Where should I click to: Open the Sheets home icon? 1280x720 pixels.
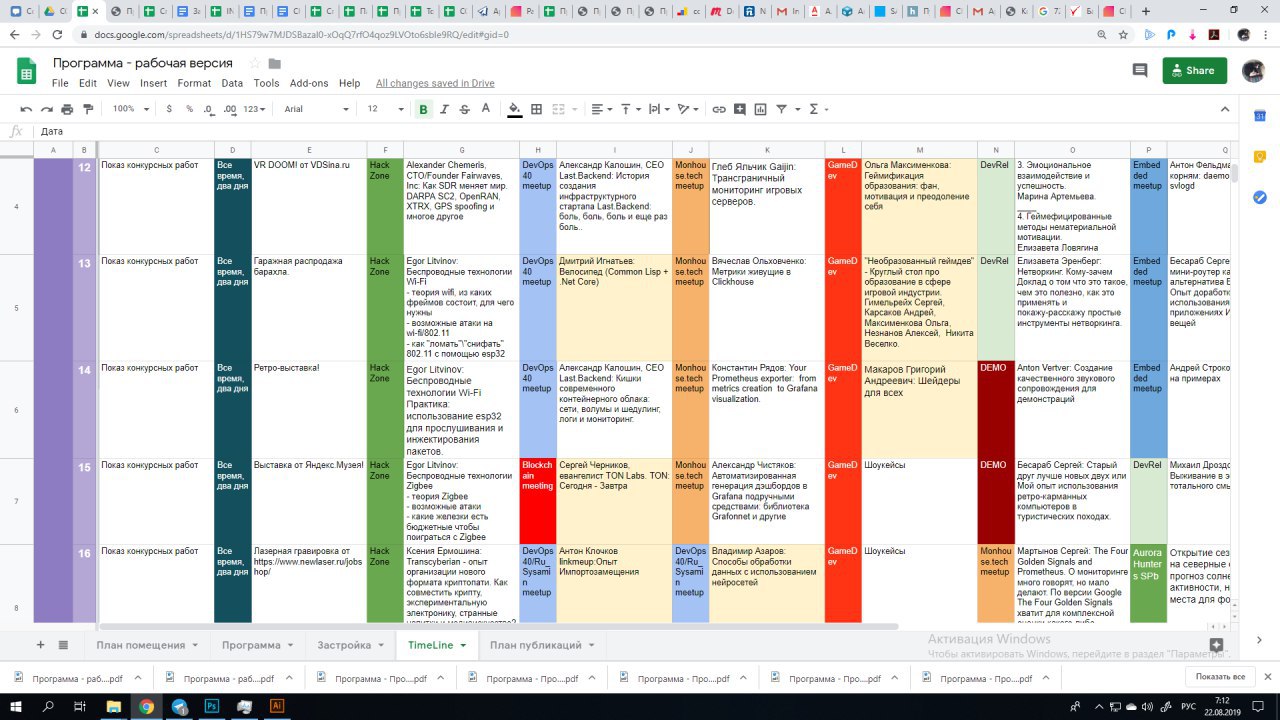click(27, 71)
